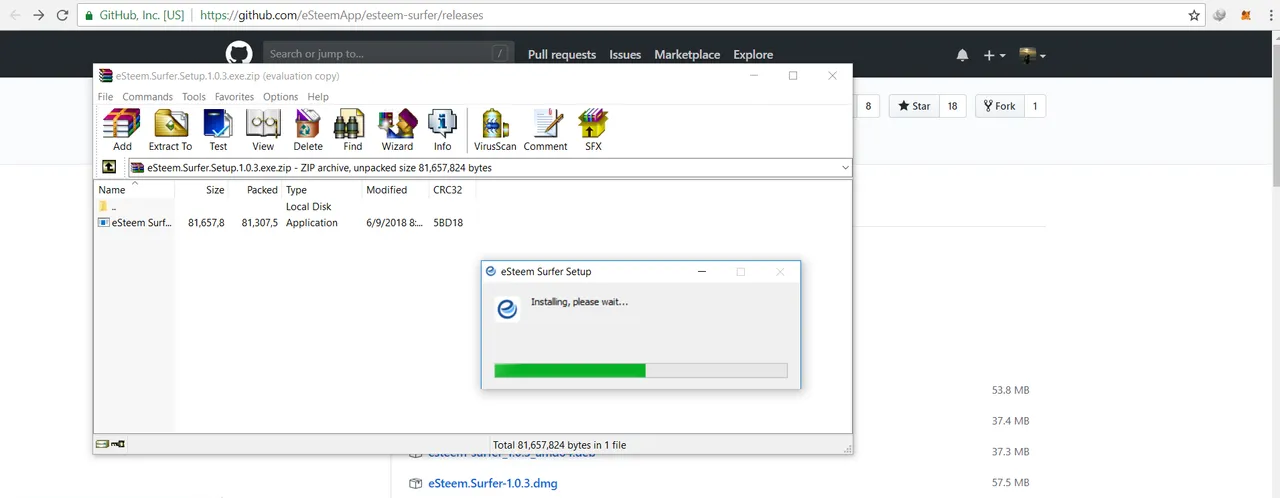Open the GitHub user avatar menu
The image size is (1280, 498).
tap(1032, 55)
